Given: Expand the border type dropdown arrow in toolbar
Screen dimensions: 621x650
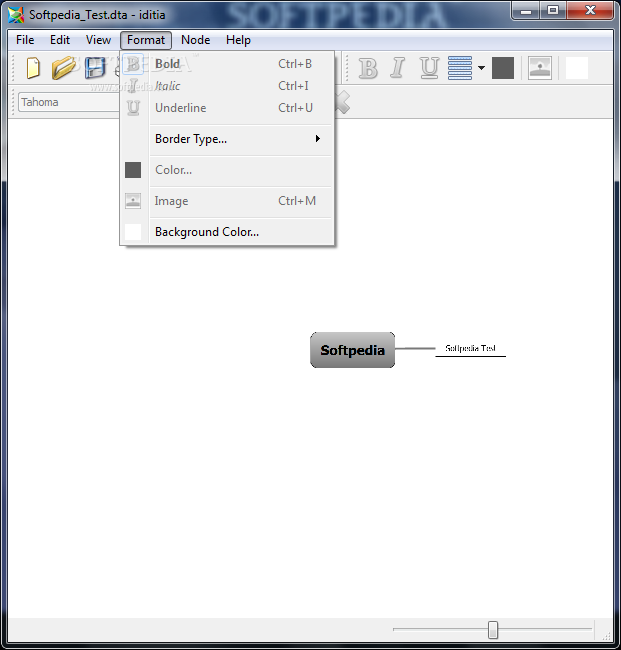Looking at the screenshot, I should point(481,68).
